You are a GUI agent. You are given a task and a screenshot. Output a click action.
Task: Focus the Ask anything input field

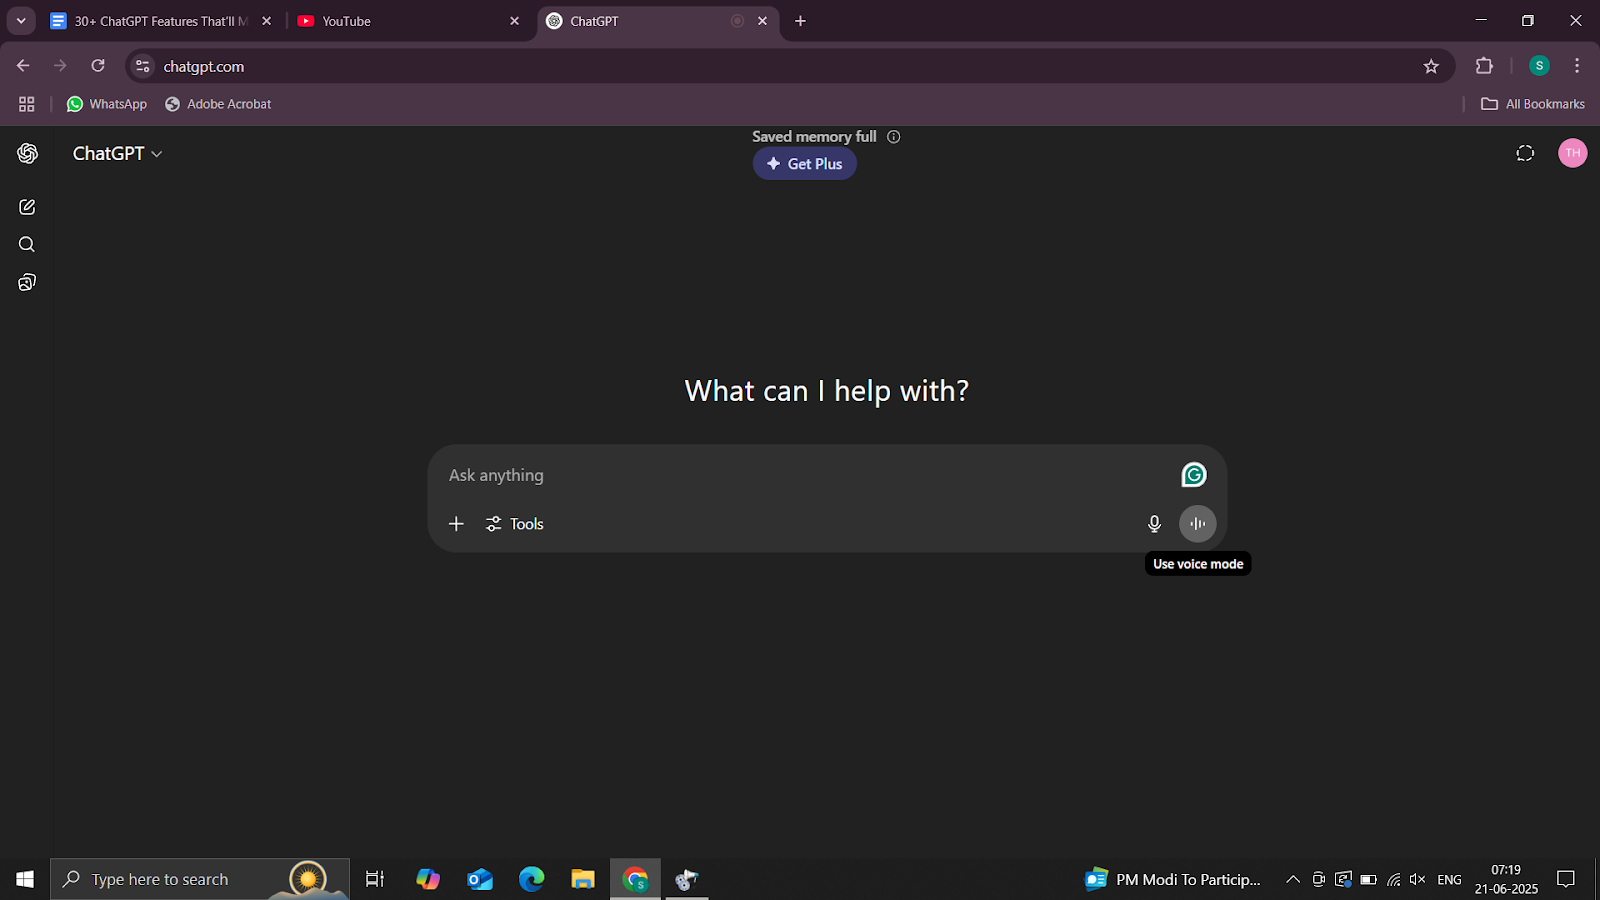(805, 475)
